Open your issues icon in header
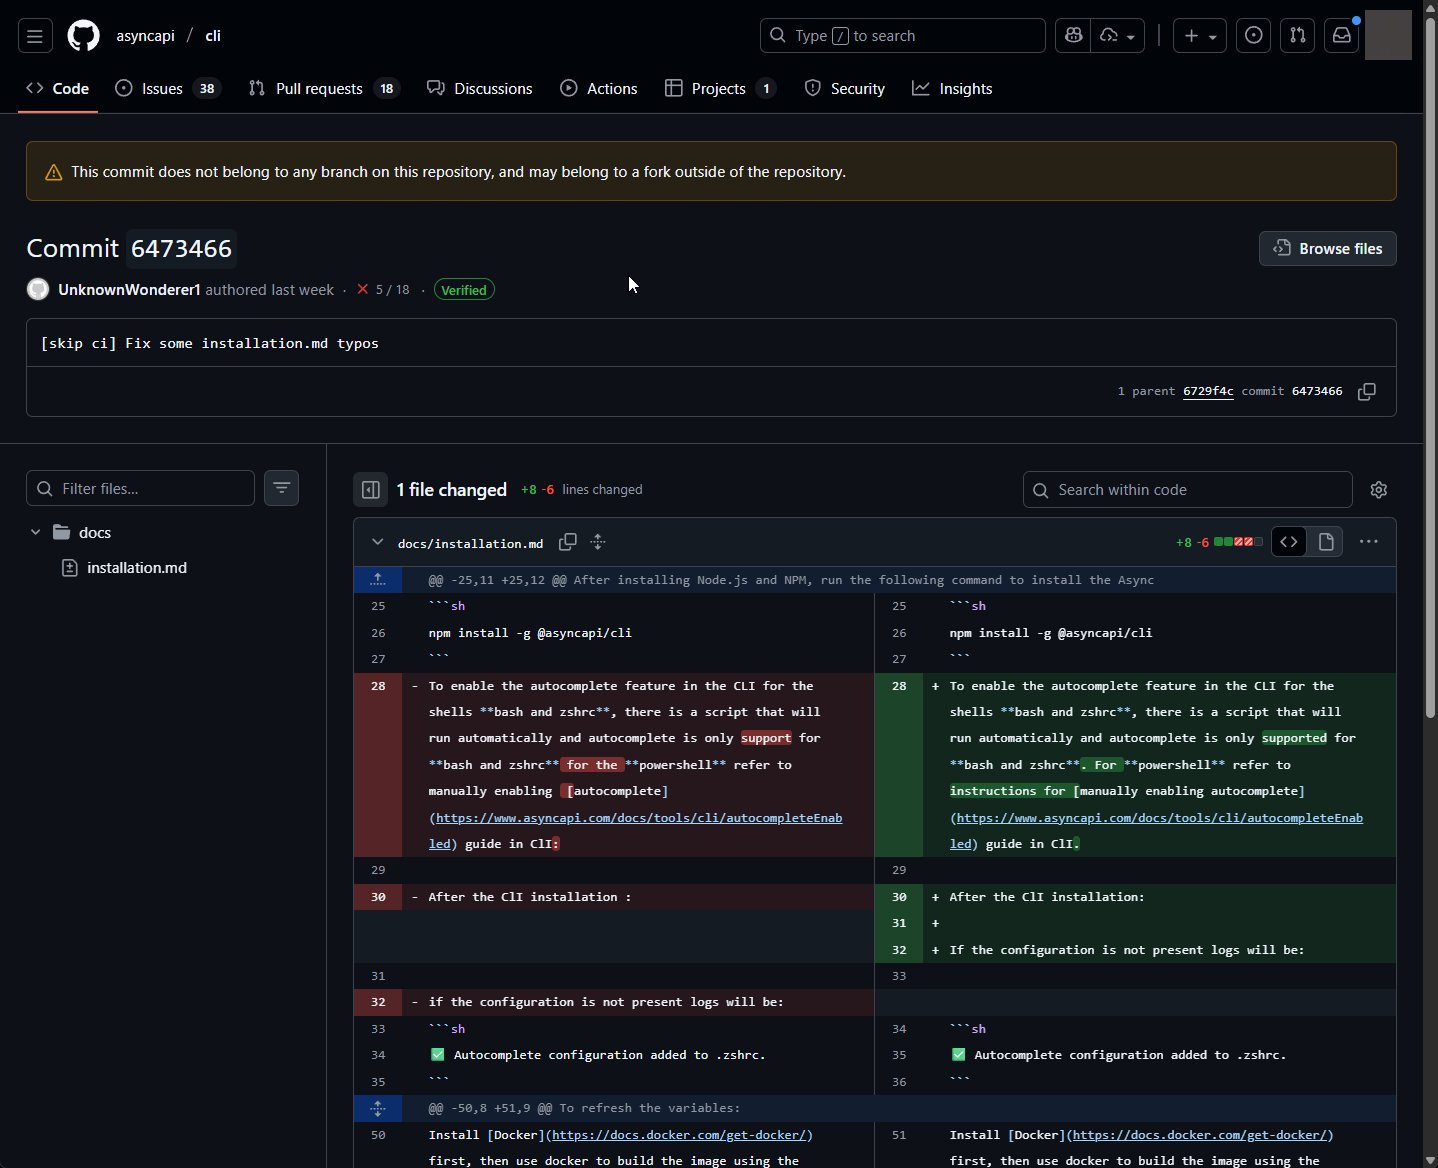 (1254, 36)
